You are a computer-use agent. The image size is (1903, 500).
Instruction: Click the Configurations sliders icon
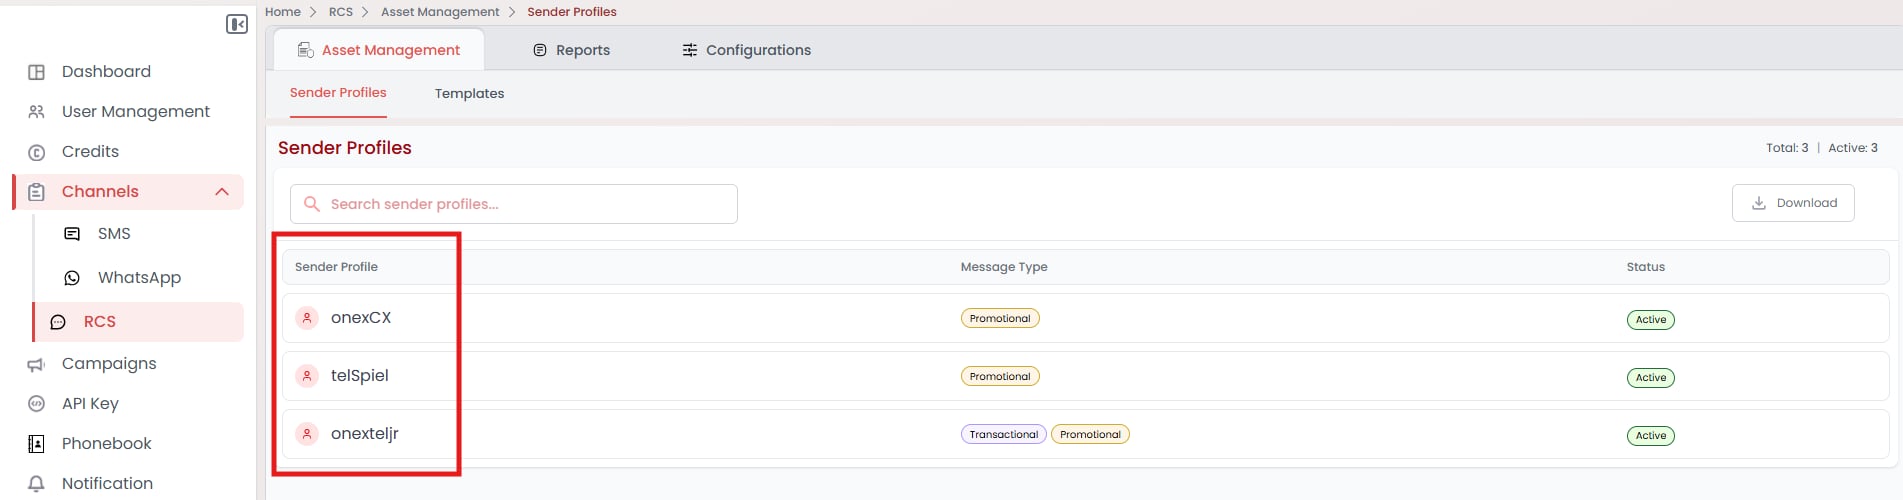[690, 50]
